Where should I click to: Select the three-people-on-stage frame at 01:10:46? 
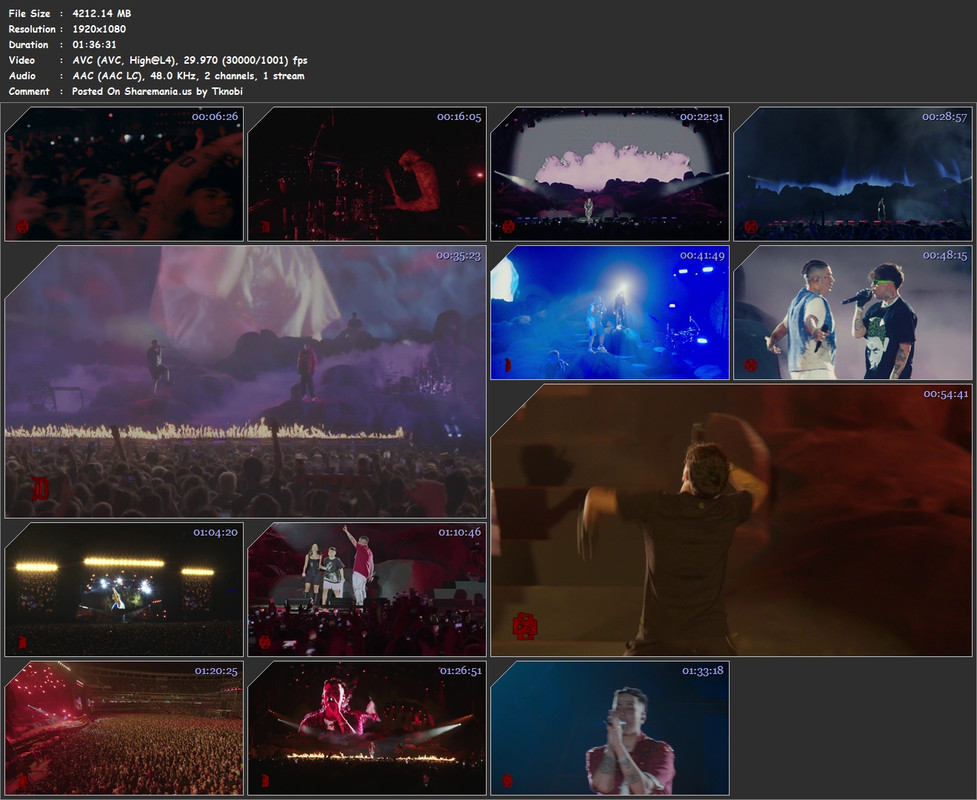click(367, 589)
